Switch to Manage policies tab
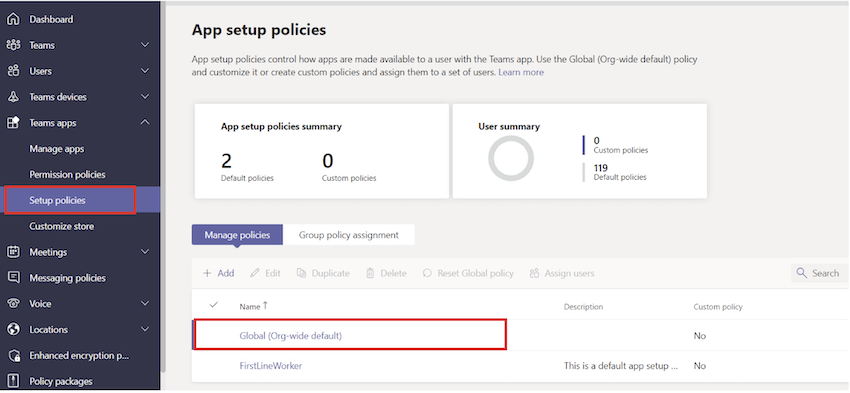Screen dimensions: 850x393 click(237, 235)
